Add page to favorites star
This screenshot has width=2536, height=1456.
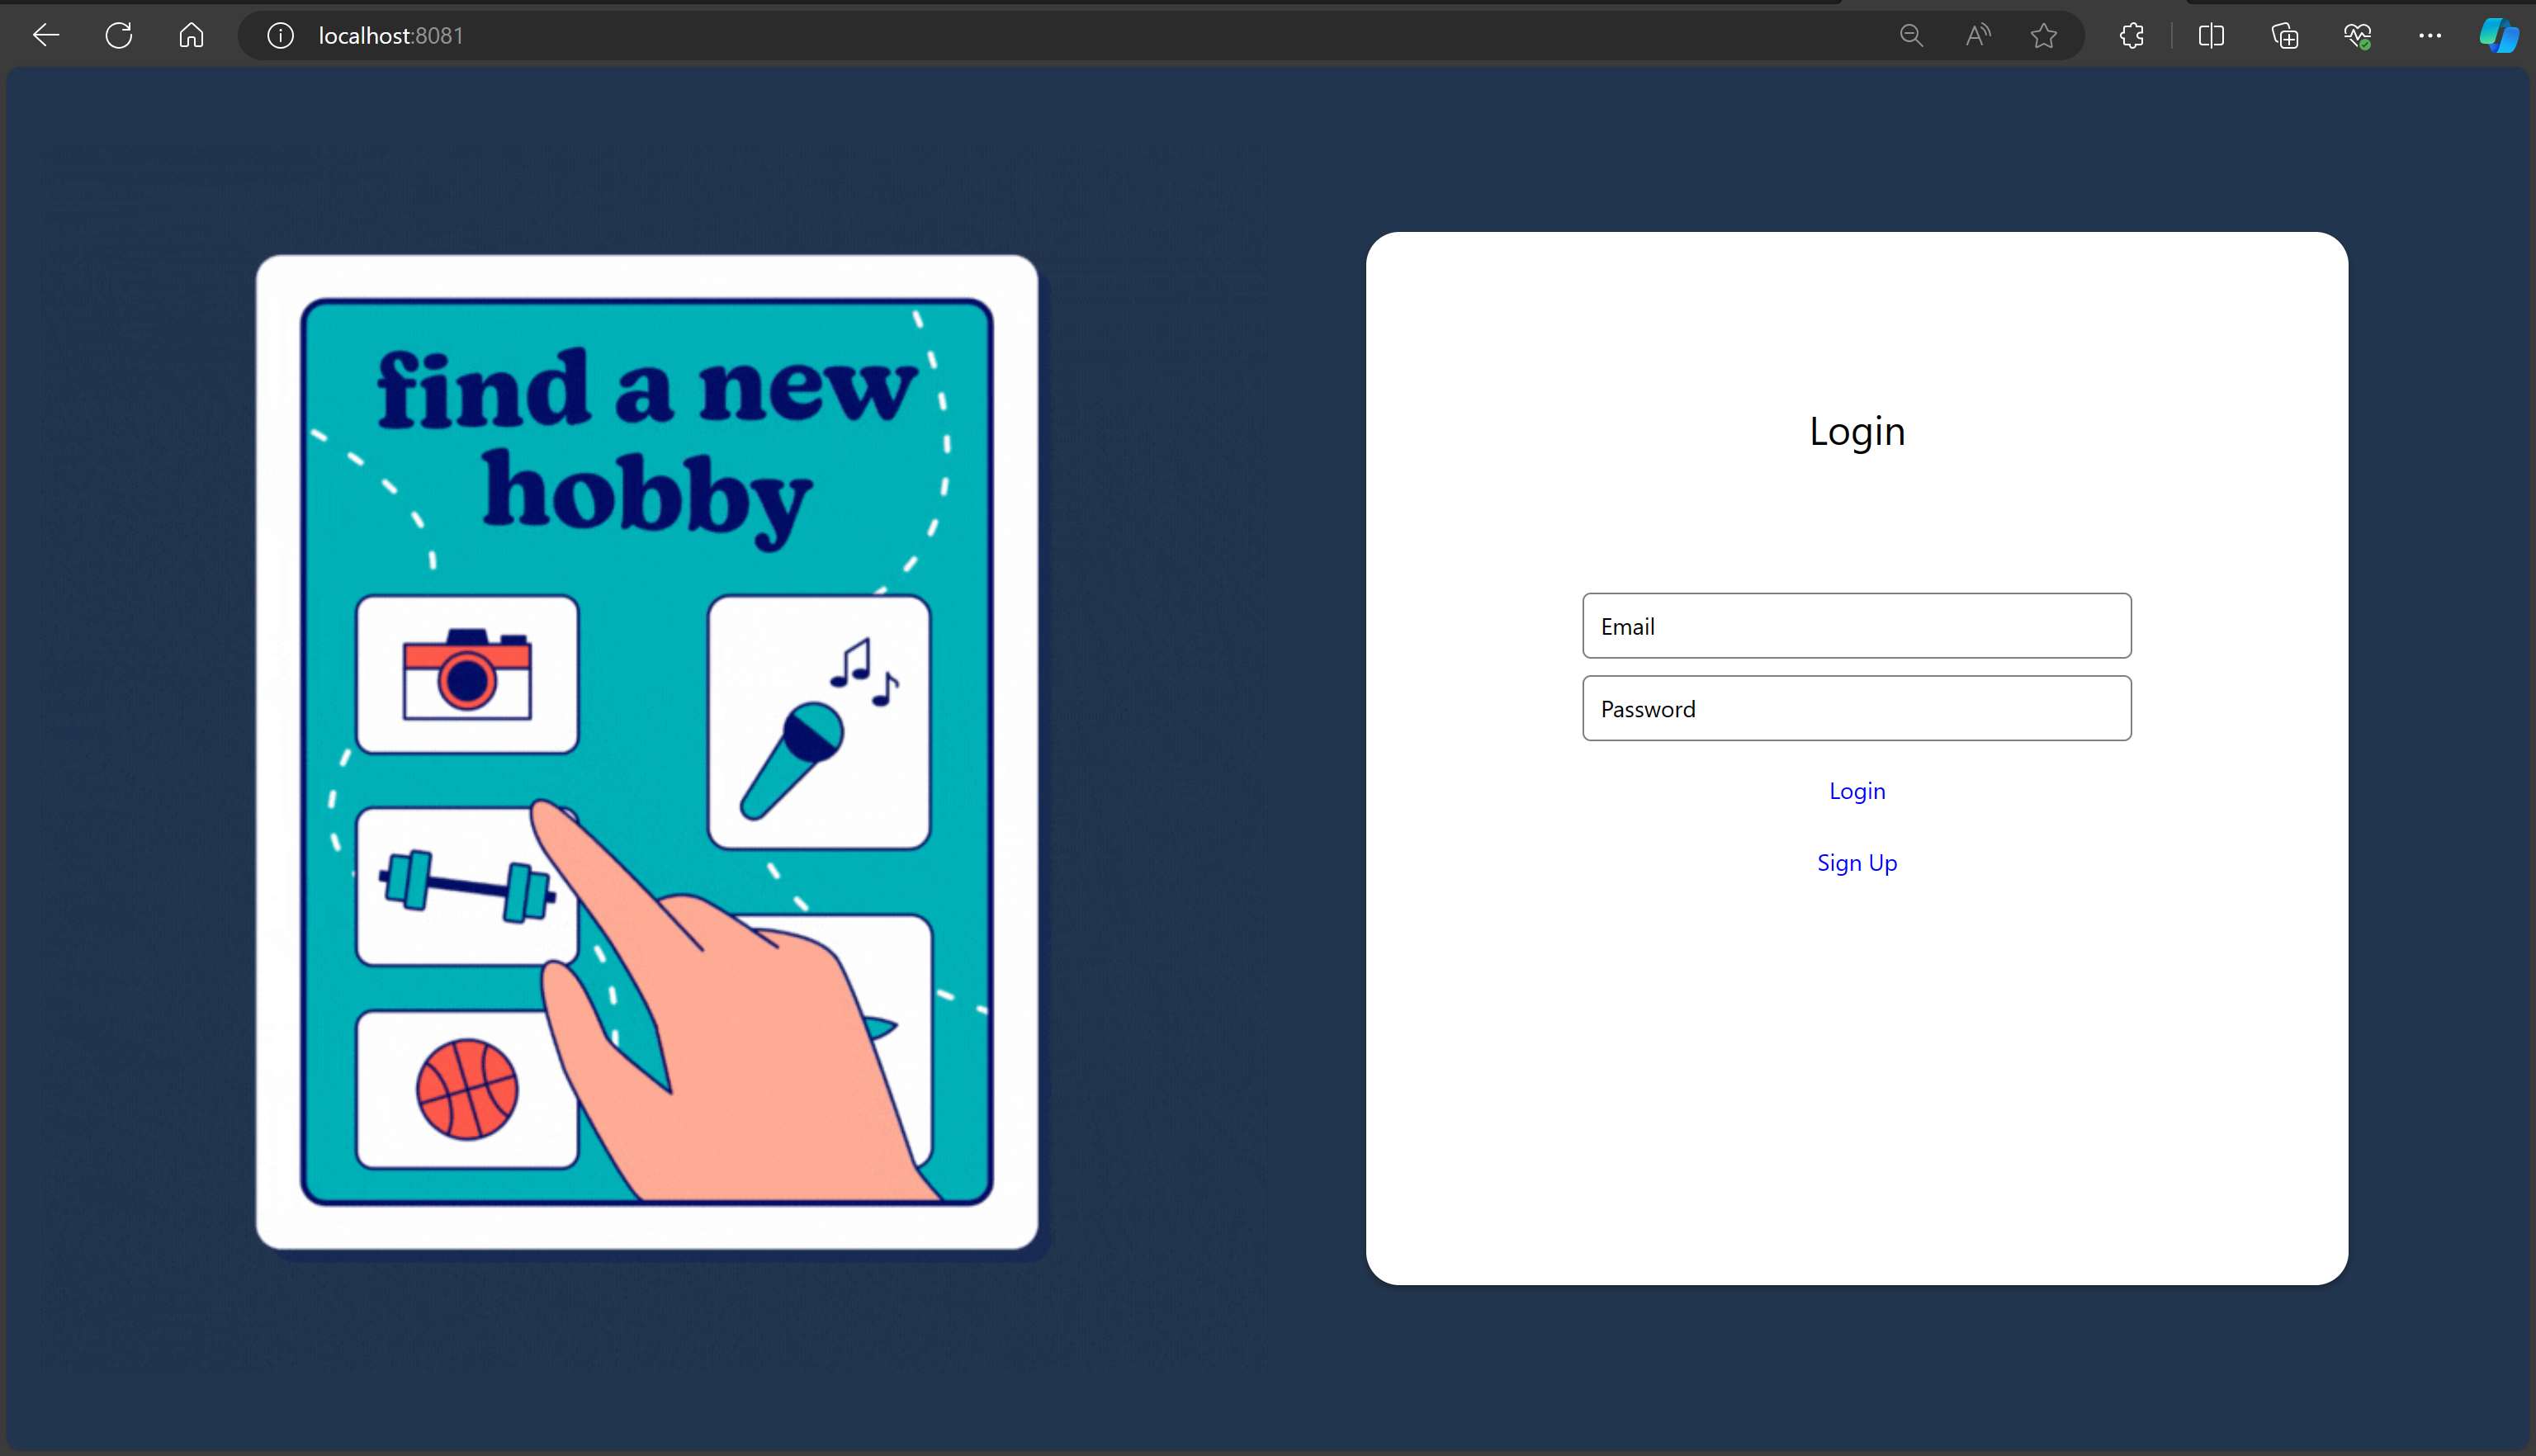coord(2044,36)
